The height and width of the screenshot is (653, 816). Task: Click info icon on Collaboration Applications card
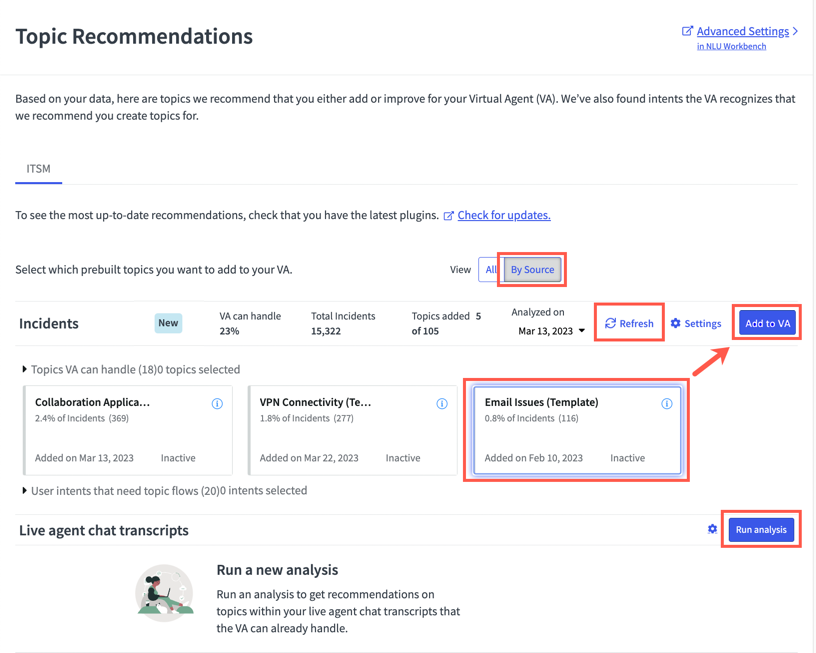[217, 404]
